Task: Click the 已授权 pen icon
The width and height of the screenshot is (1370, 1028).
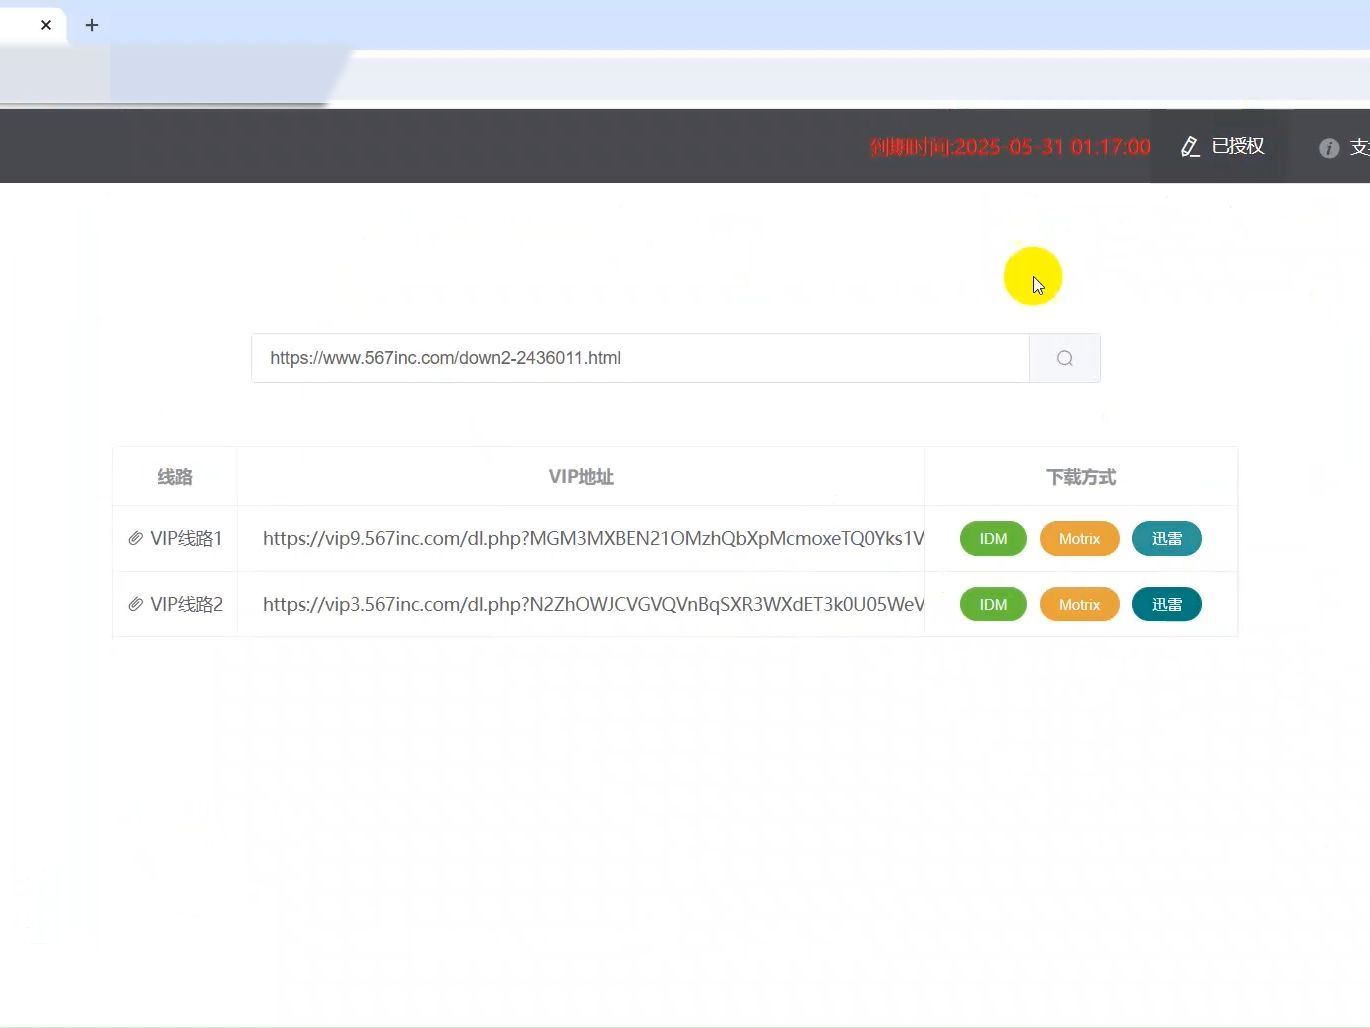Action: click(1190, 147)
